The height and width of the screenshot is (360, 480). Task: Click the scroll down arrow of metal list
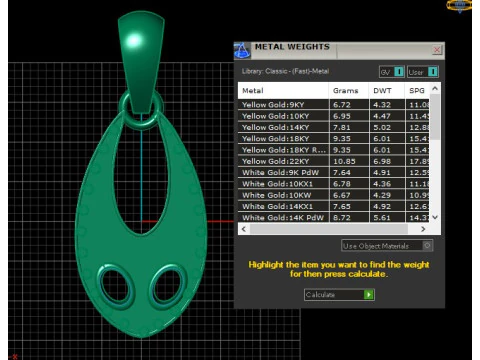point(435,217)
